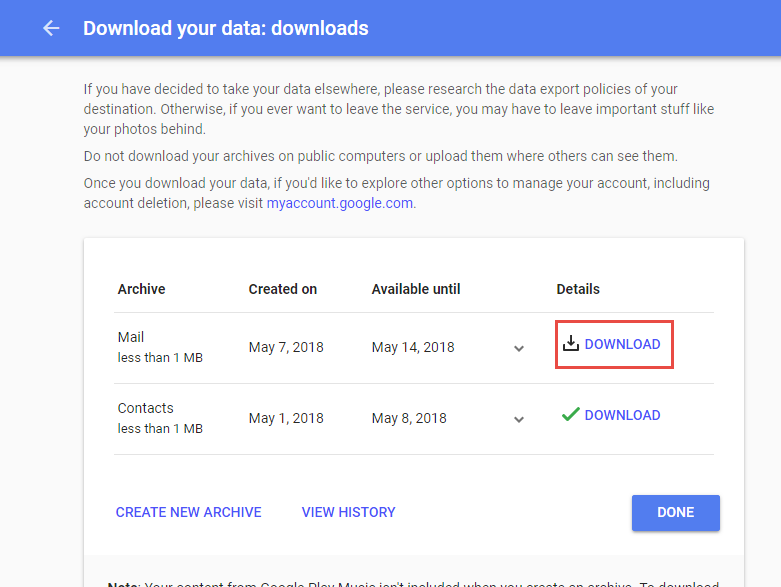Open the myaccount.google.com link
Image resolution: width=781 pixels, height=587 pixels.
coord(339,203)
